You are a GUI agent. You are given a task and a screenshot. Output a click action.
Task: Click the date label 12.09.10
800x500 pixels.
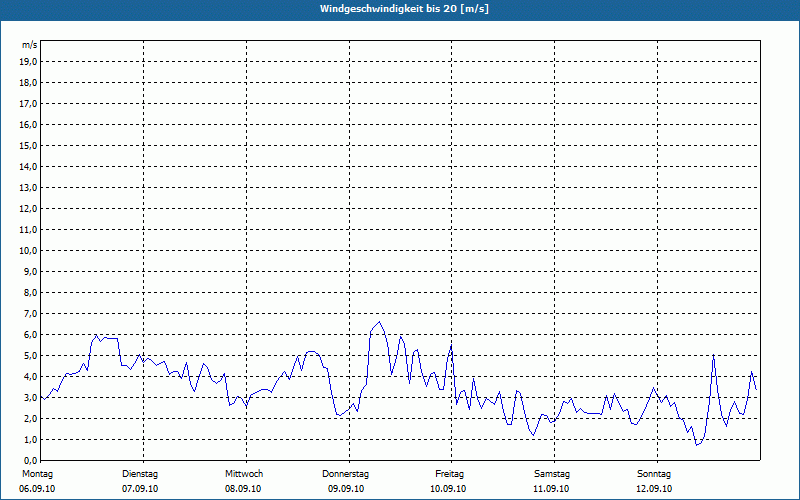click(x=654, y=489)
